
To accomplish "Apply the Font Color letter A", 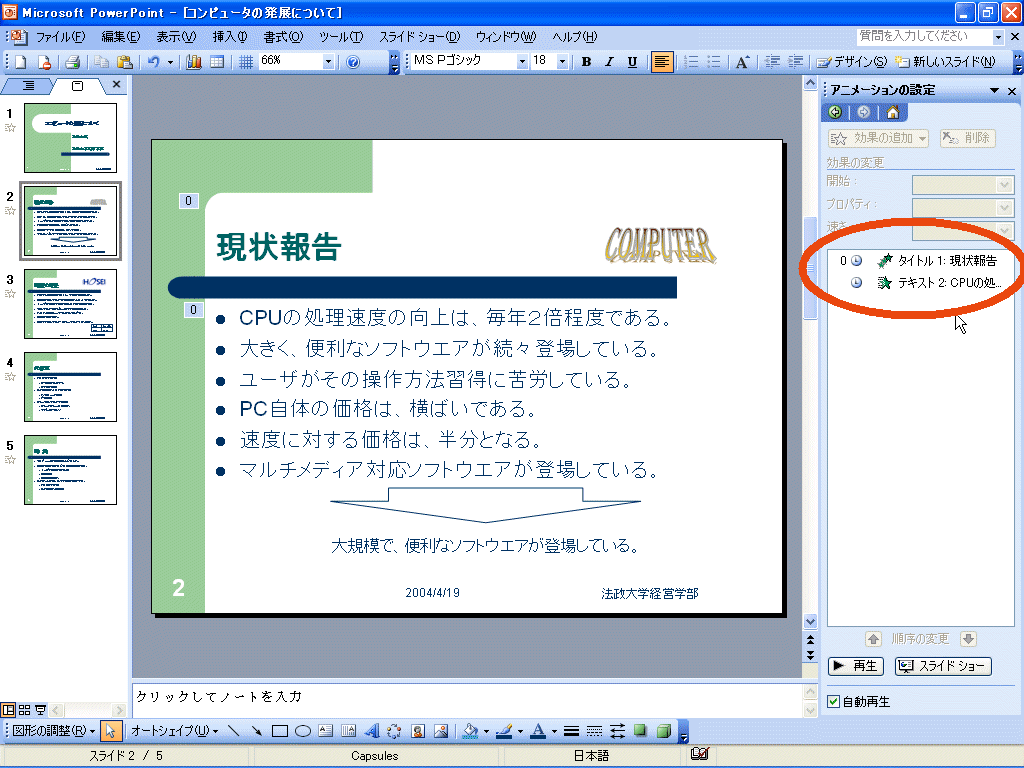I will tap(538, 731).
